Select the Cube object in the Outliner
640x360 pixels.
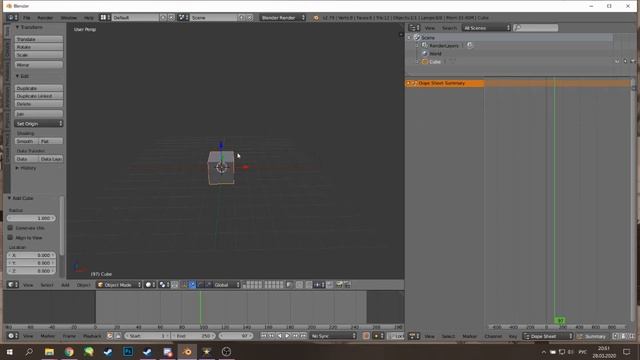click(x=435, y=62)
